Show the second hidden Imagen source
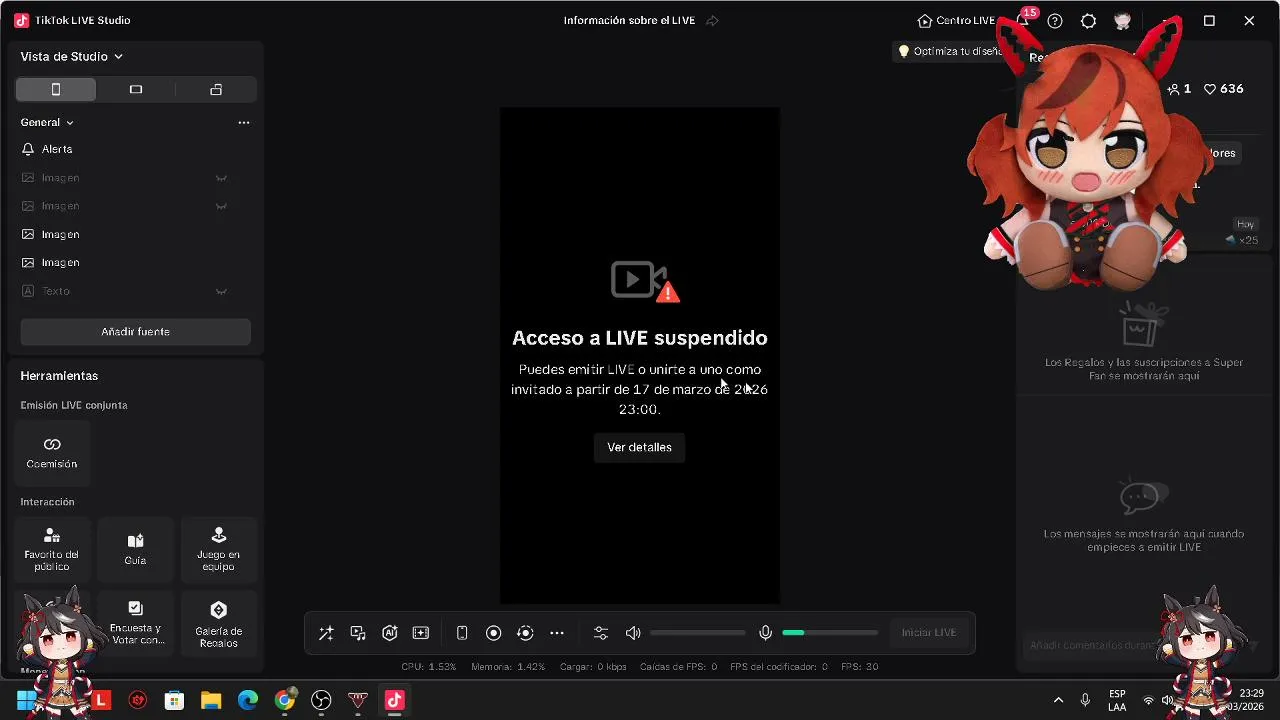Image resolution: width=1280 pixels, height=720 pixels. [x=221, y=206]
